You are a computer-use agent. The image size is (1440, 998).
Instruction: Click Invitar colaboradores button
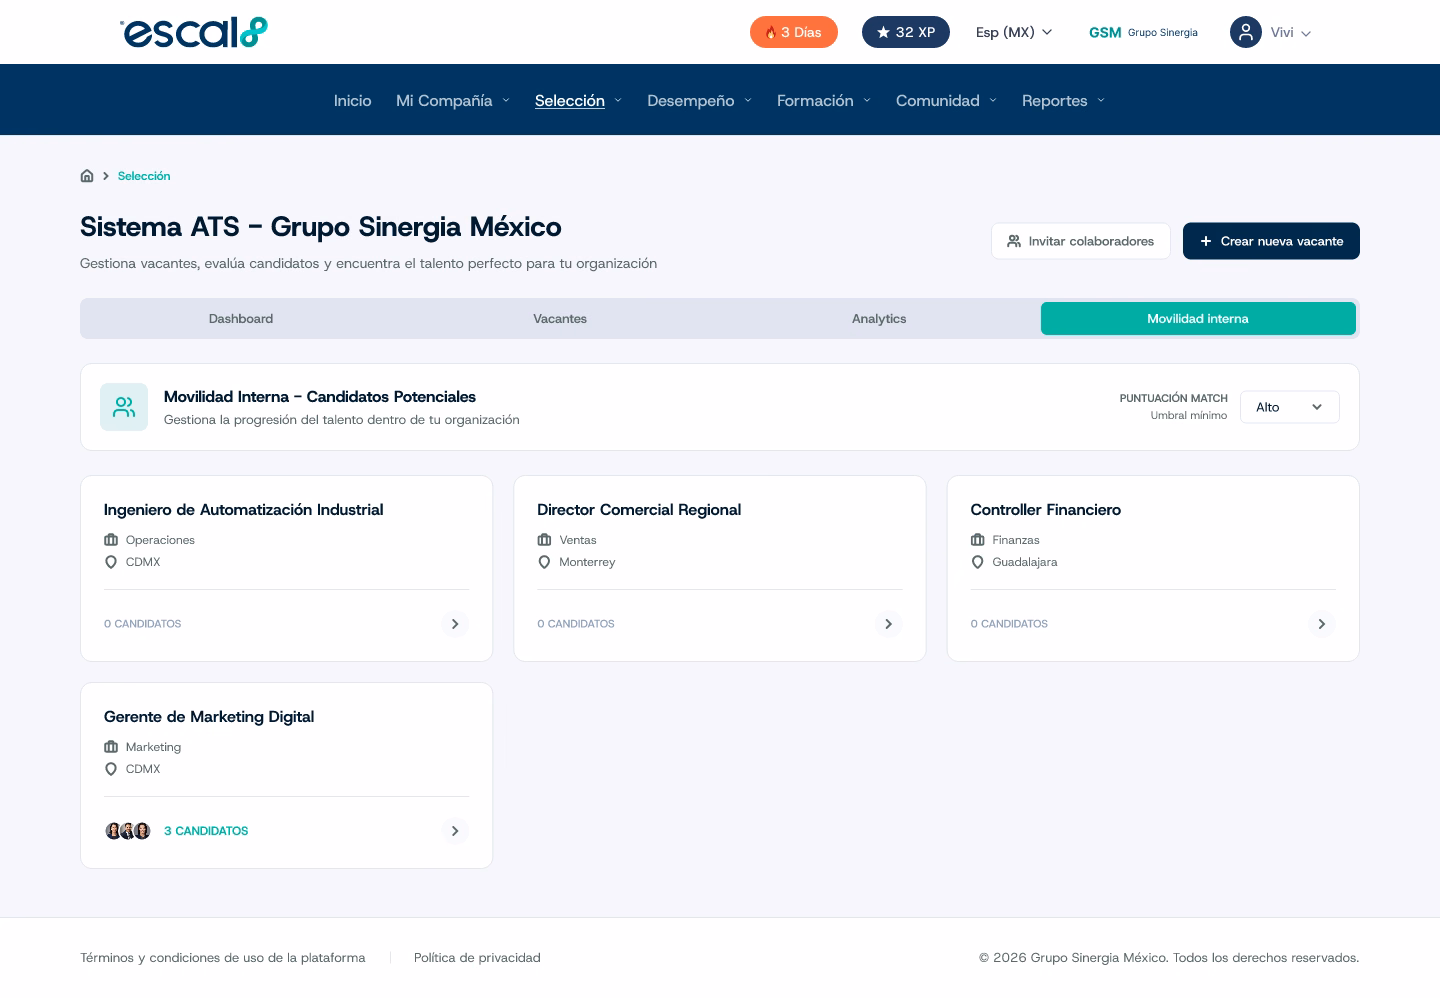(1081, 241)
